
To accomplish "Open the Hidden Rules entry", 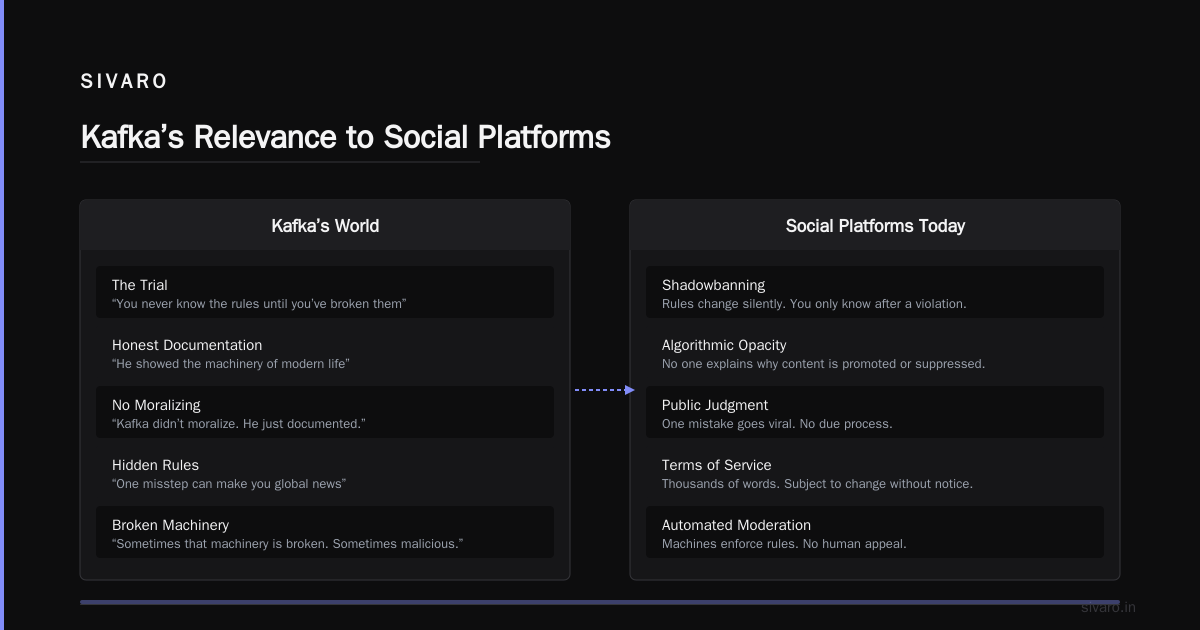I will coord(325,472).
